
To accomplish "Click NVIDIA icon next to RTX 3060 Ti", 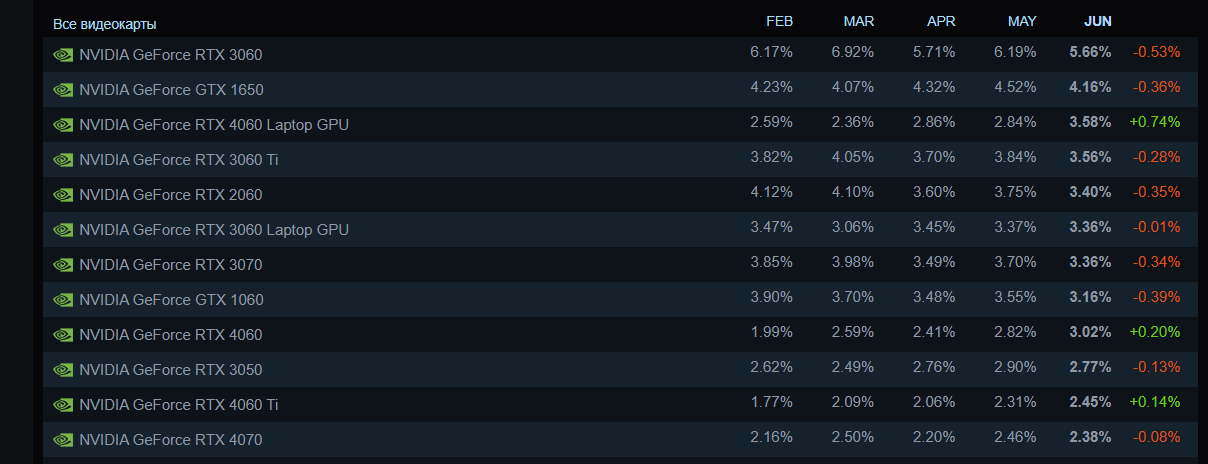I will pyautogui.click(x=63, y=160).
